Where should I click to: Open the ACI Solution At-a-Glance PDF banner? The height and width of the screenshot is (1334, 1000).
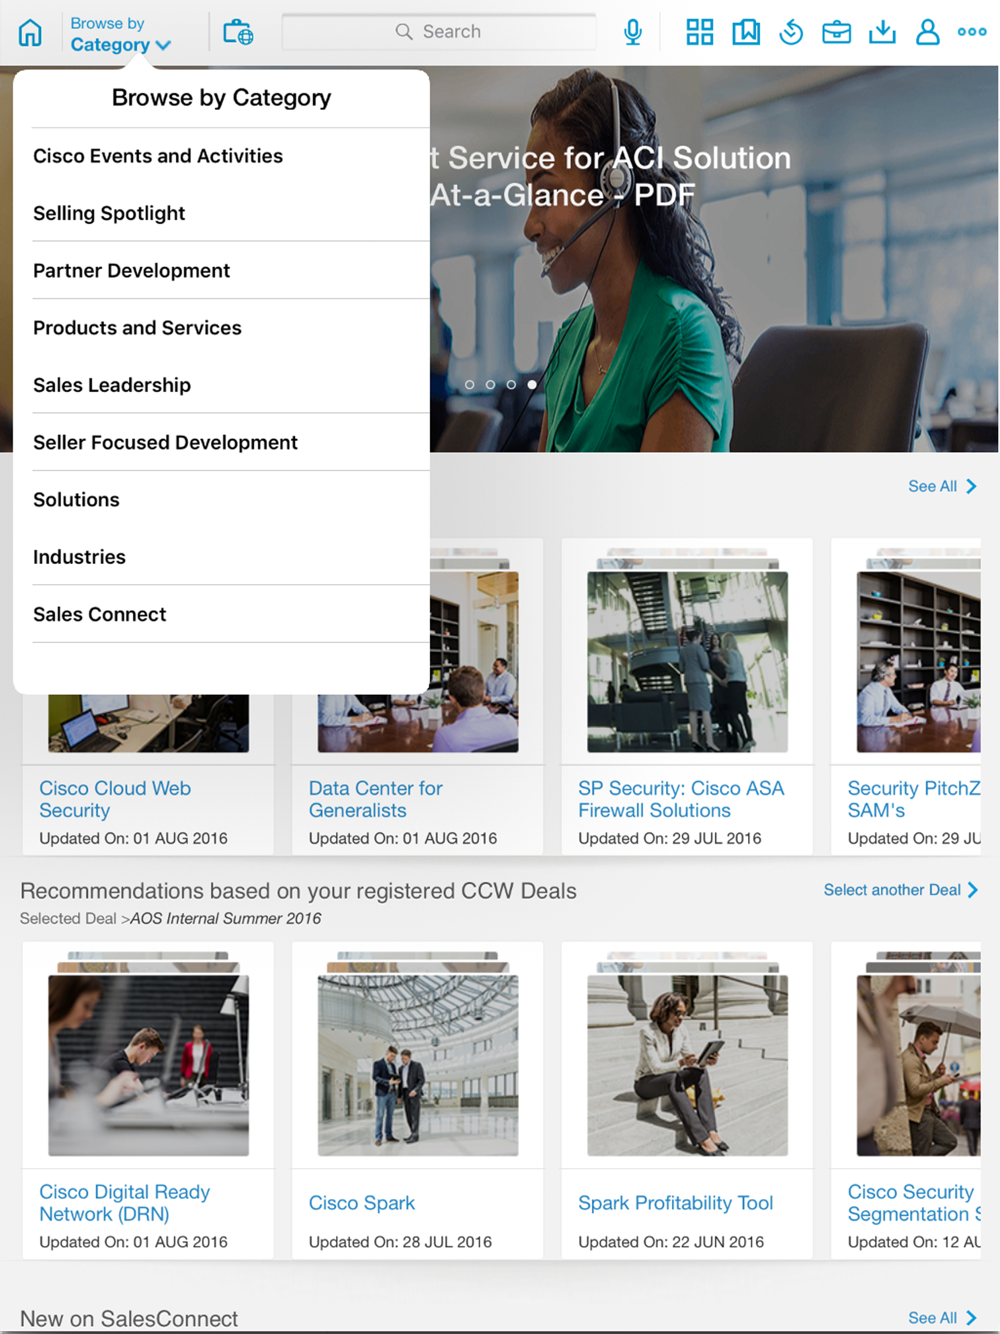click(714, 259)
